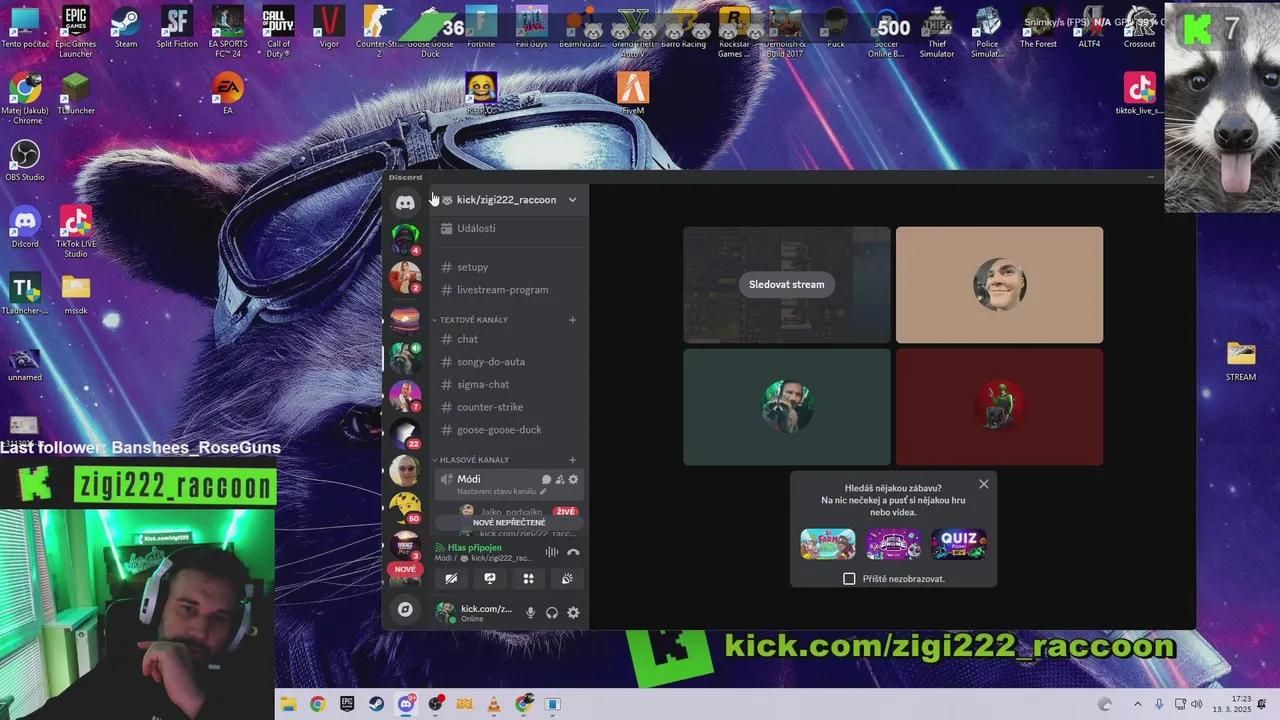Viewport: 1280px width, 720px height.
Task: Disconnect from voice with hang-up icon
Action: 573,552
